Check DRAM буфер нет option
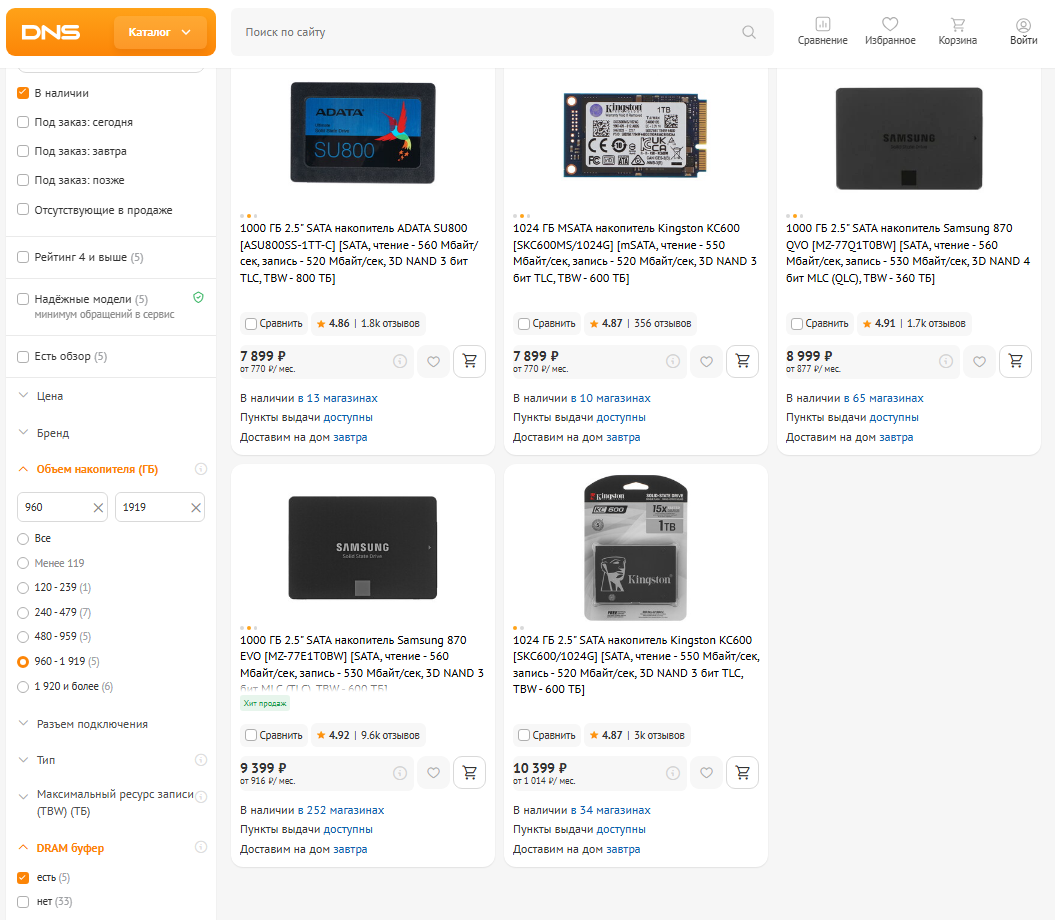The height and width of the screenshot is (920, 1055). [23, 902]
